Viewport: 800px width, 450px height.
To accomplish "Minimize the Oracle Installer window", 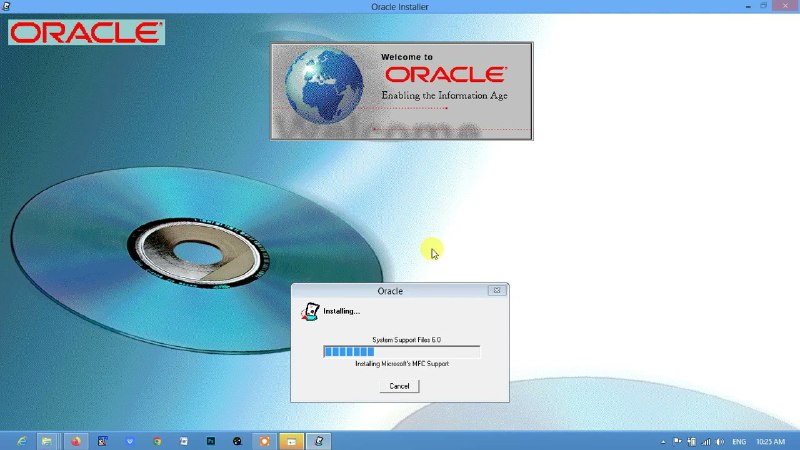I will click(748, 6).
